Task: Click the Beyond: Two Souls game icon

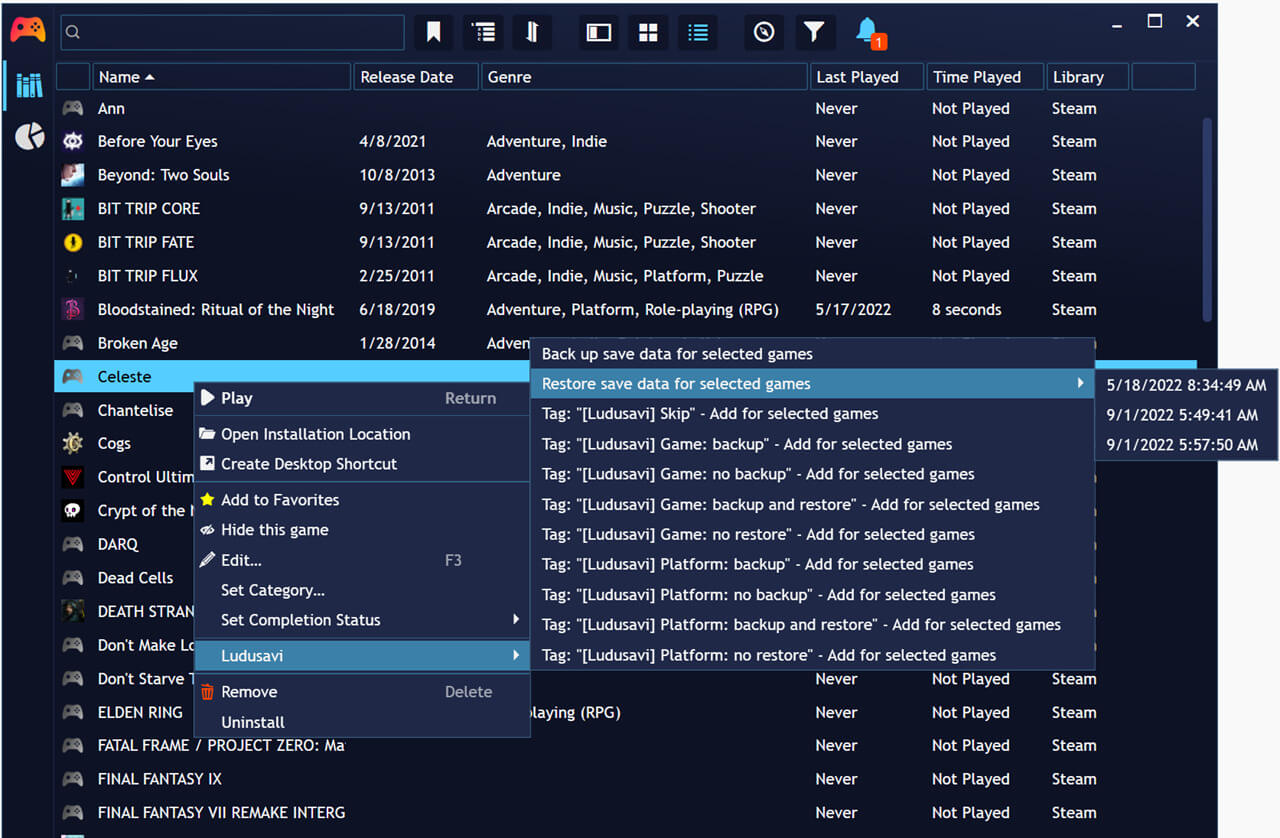Action: tap(72, 175)
